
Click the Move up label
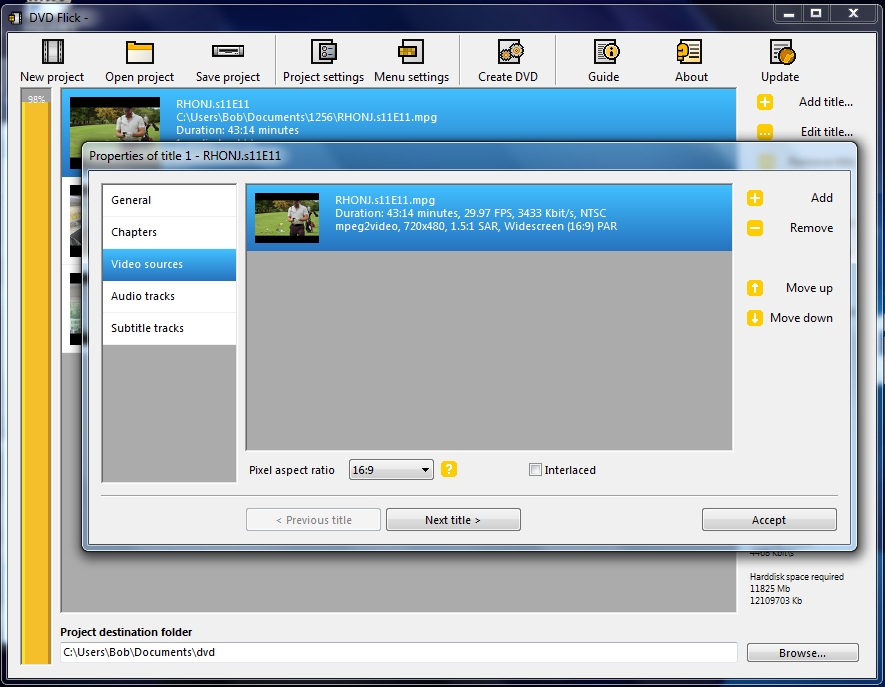pyautogui.click(x=809, y=288)
